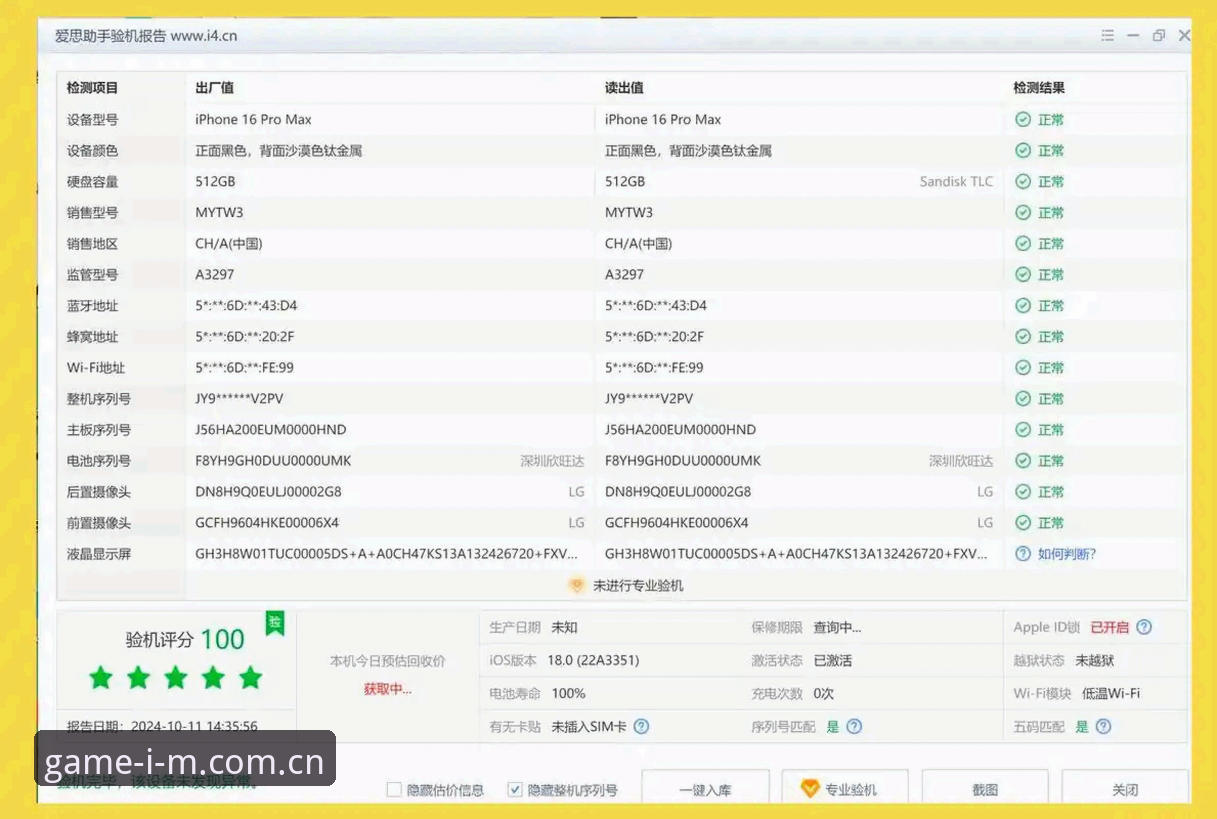Click the 充电次数 0次 value
The height and width of the screenshot is (819, 1217).
(x=824, y=693)
